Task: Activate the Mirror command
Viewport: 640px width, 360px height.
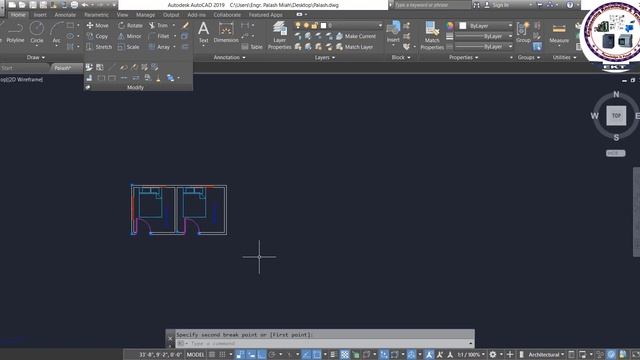Action: 129,36
